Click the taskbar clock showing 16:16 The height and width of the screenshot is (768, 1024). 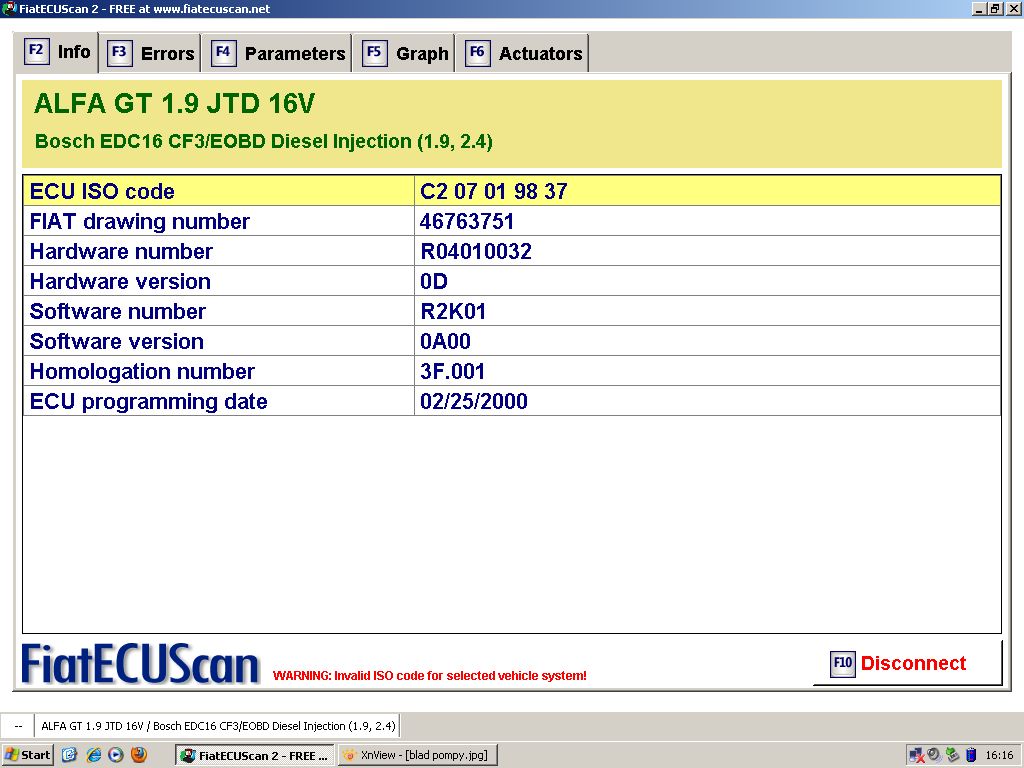point(999,755)
